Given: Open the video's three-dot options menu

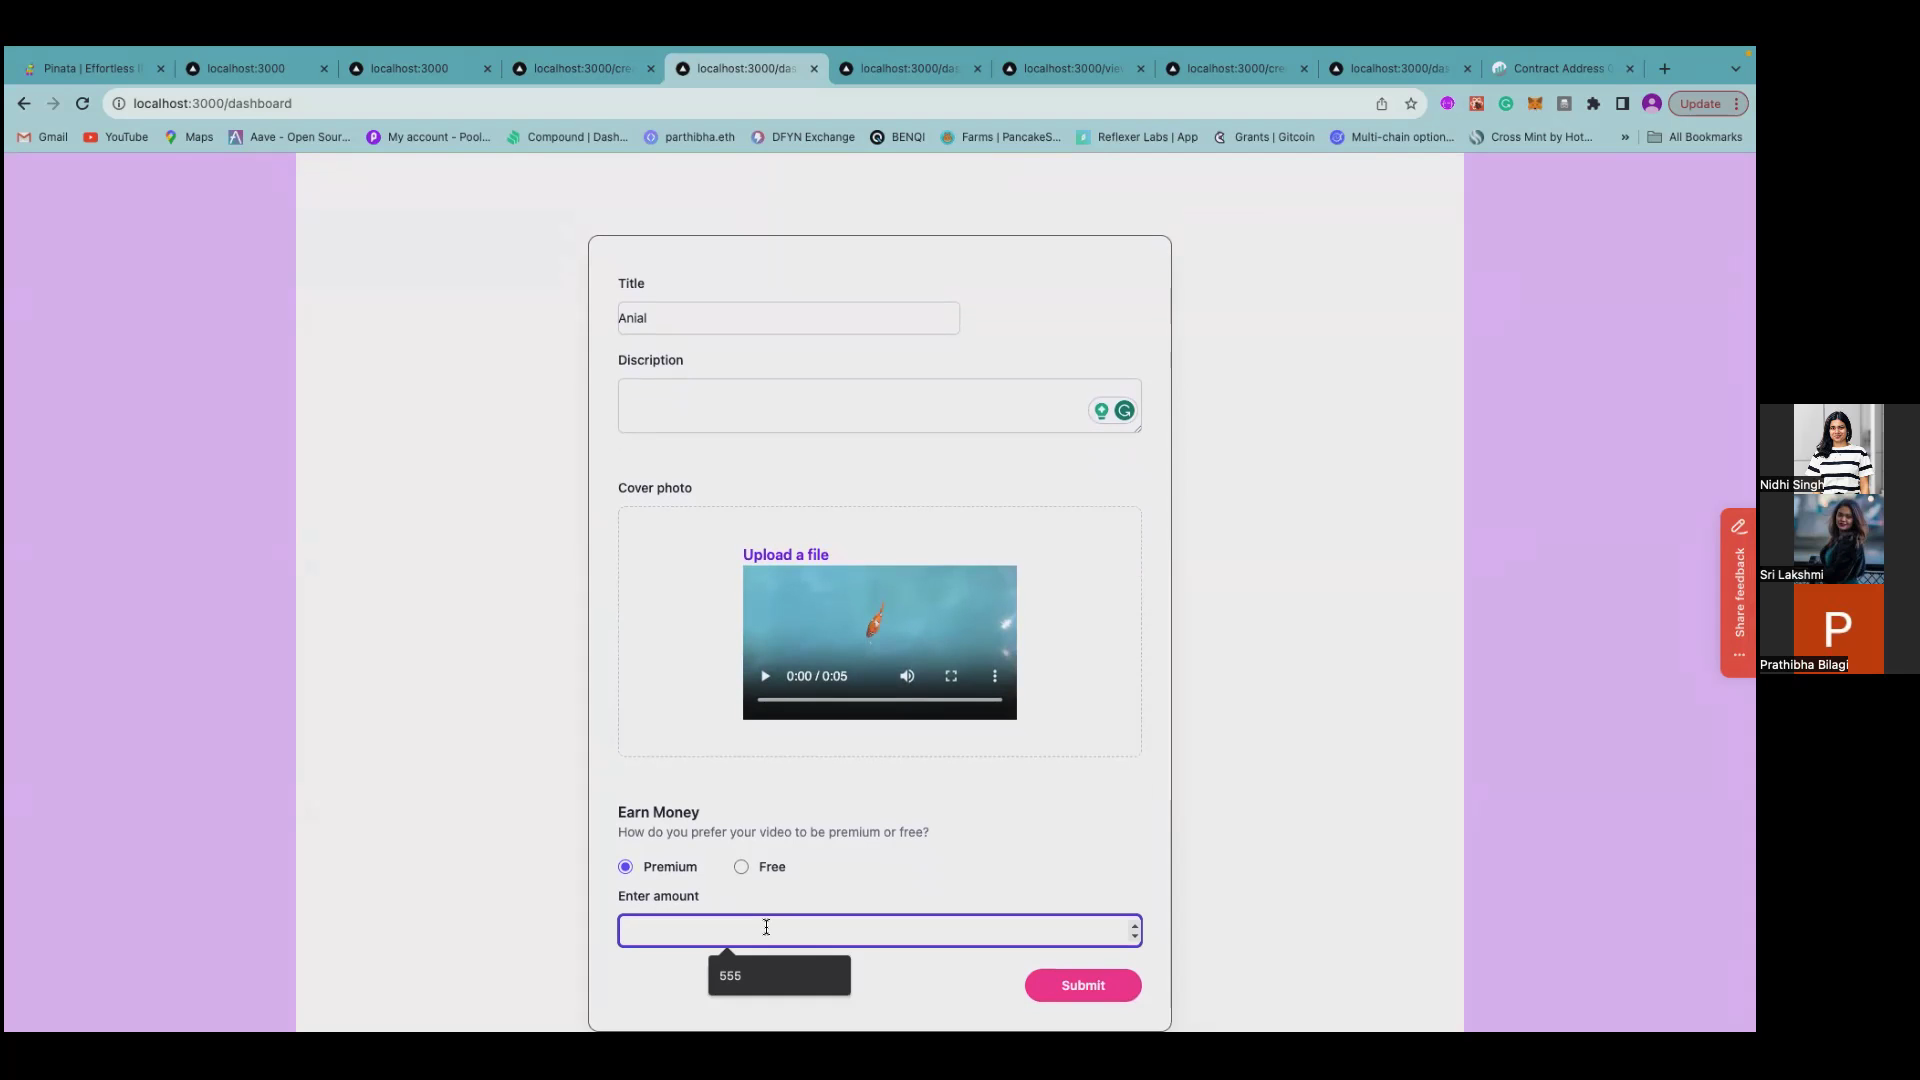Looking at the screenshot, I should [x=994, y=676].
